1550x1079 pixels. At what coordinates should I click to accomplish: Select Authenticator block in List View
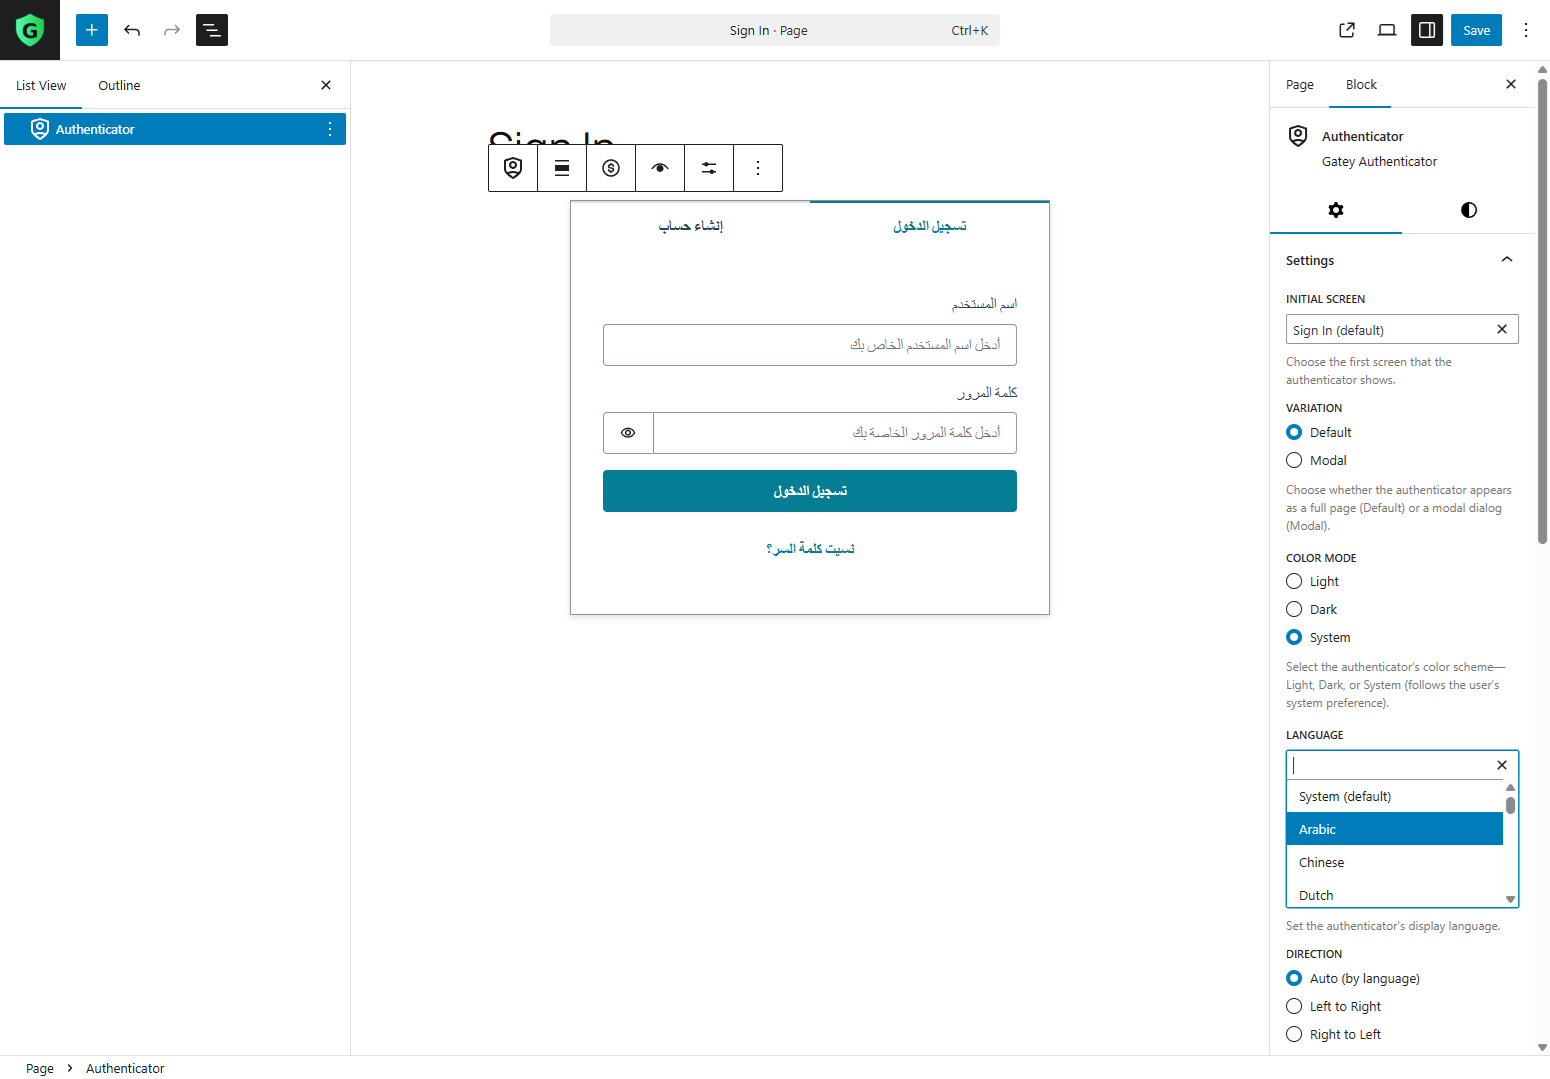click(x=175, y=129)
